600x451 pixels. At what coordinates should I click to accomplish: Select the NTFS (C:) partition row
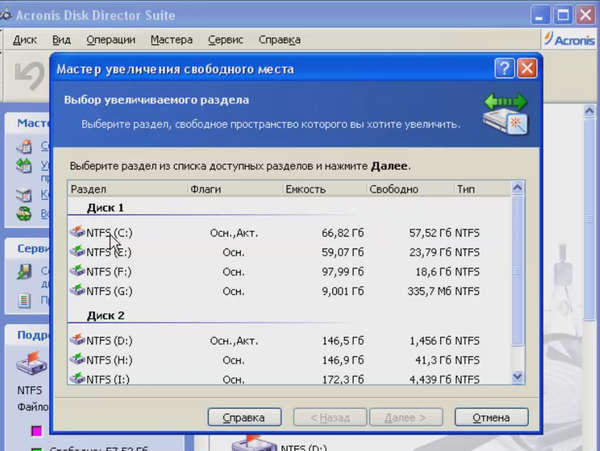click(289, 233)
